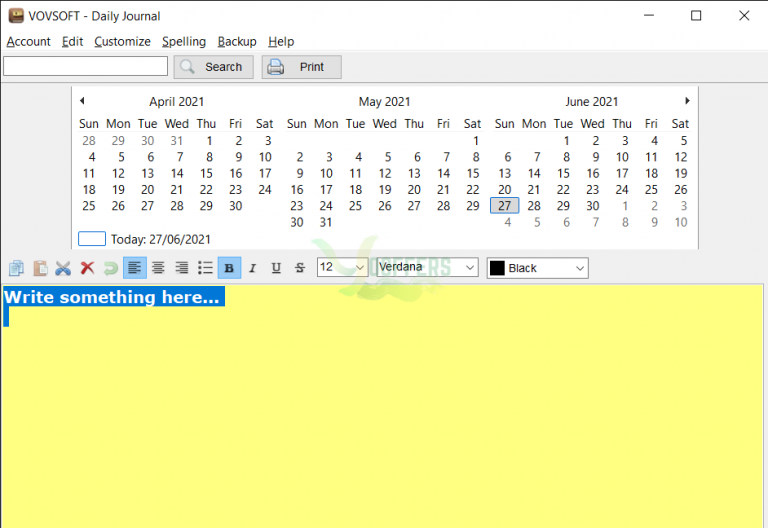Go to previous month with left arrow

[x=82, y=100]
